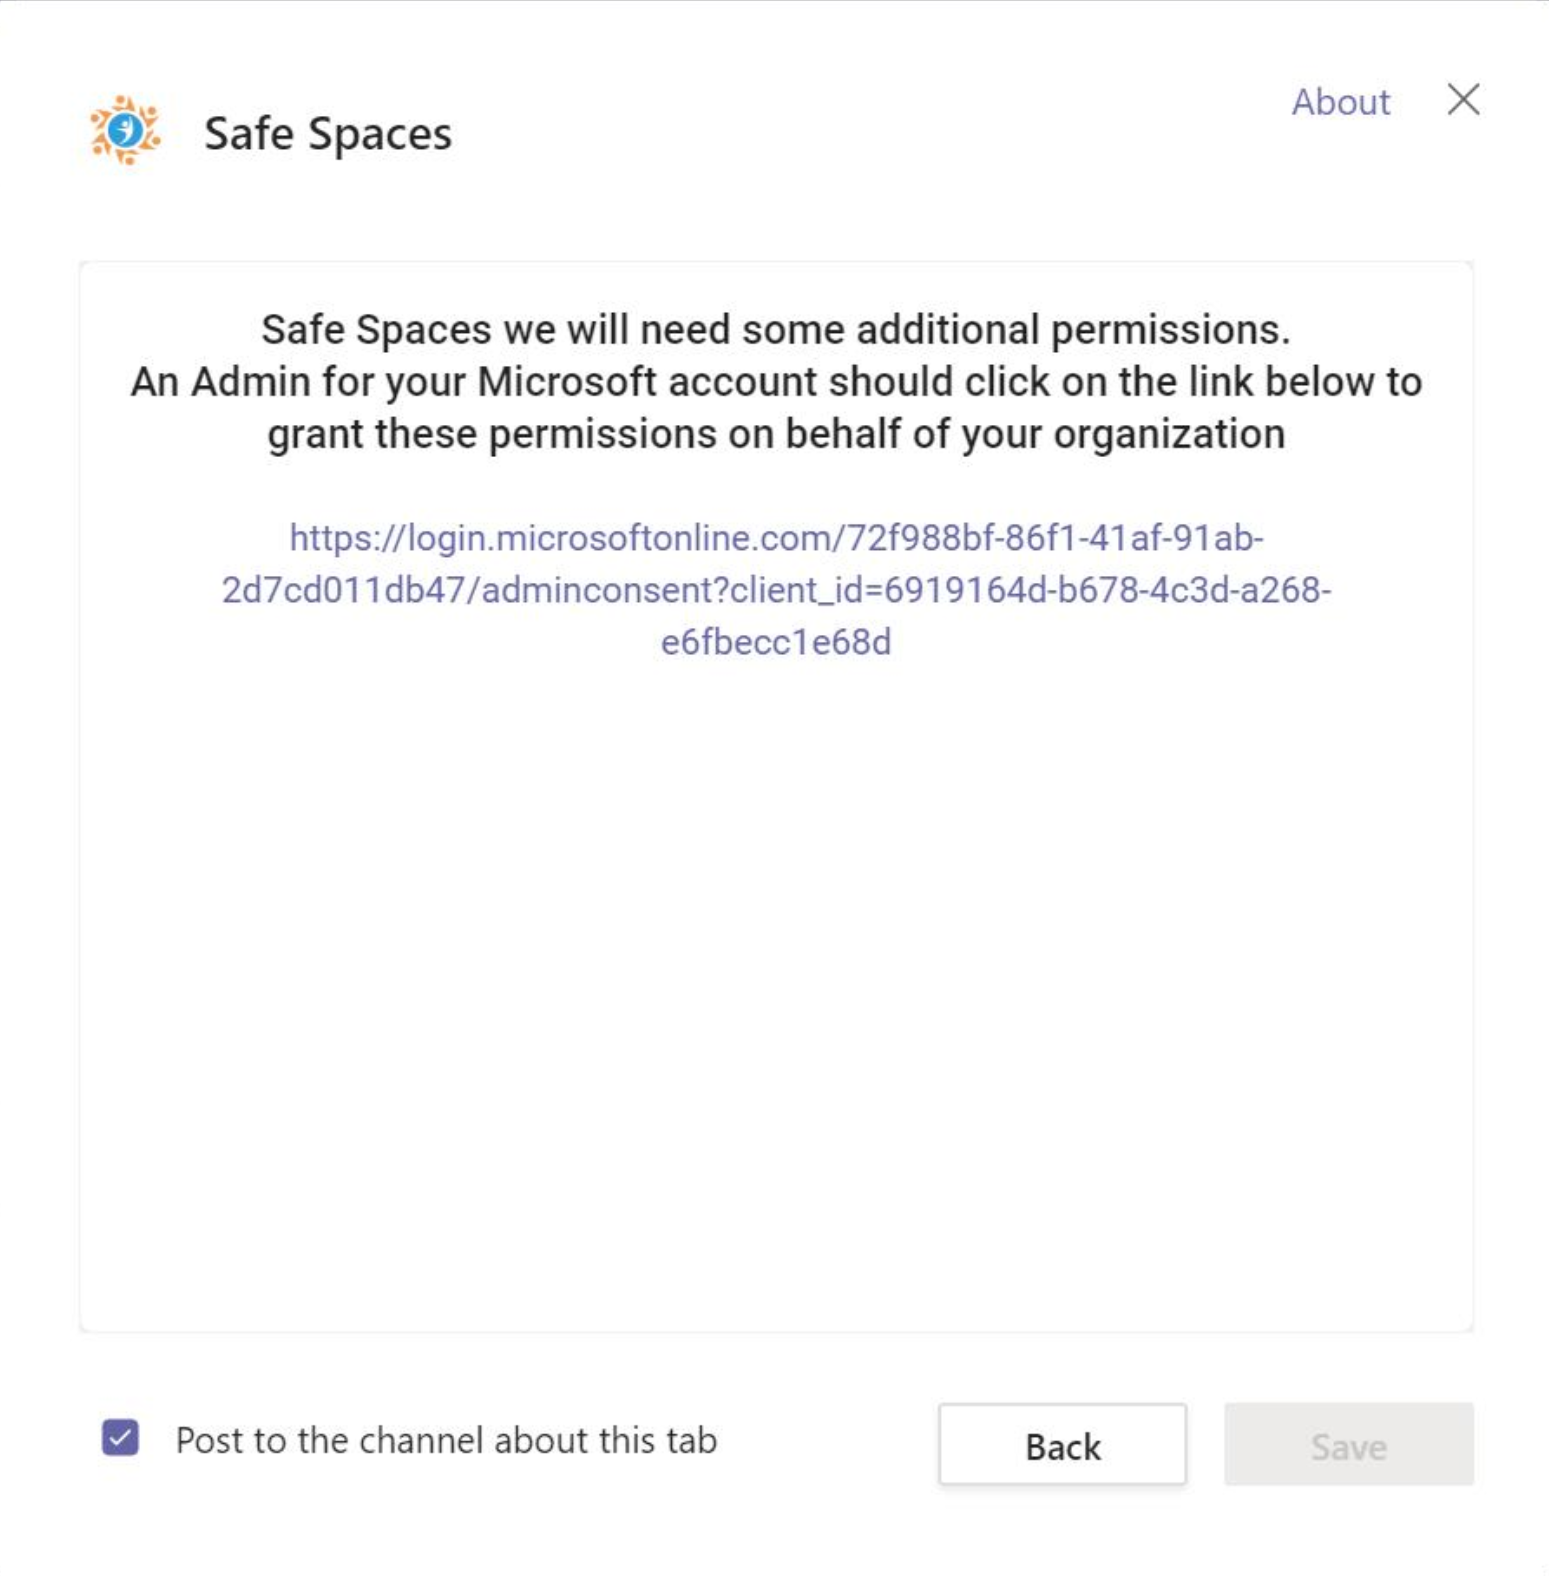Click the 'An Admin for your Microsoft account' line
The image size is (1549, 1576).
click(x=776, y=382)
